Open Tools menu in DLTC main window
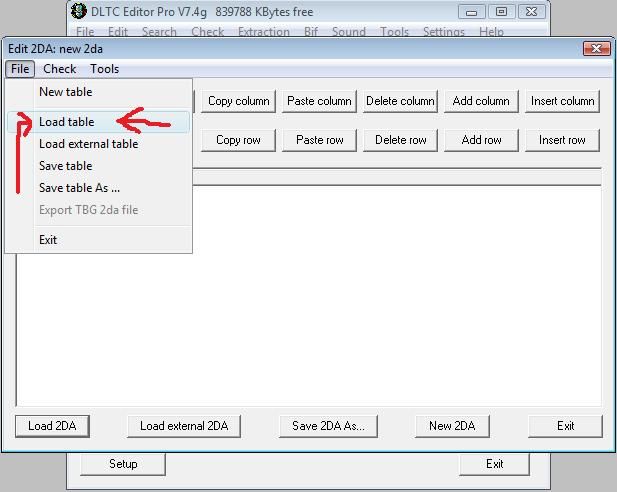This screenshot has height=492, width=617. [x=394, y=31]
